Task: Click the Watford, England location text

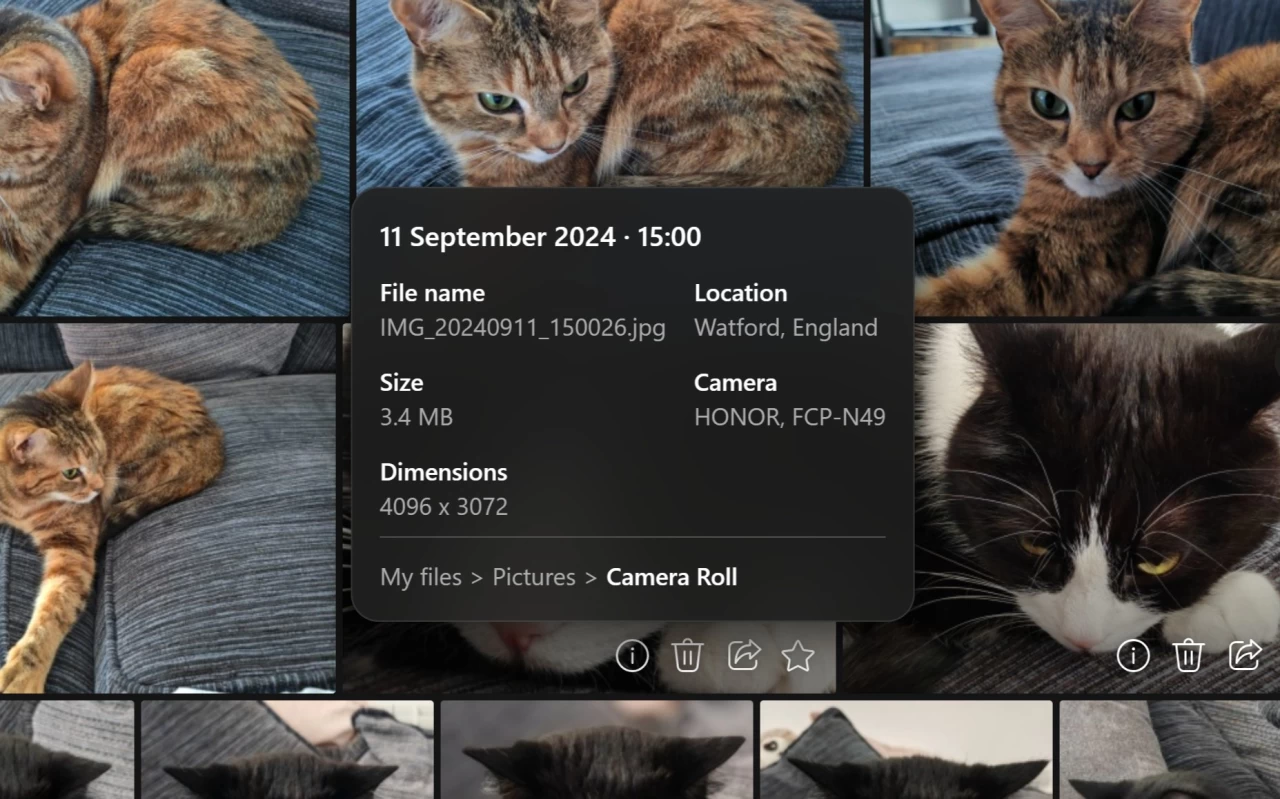Action: coord(785,327)
